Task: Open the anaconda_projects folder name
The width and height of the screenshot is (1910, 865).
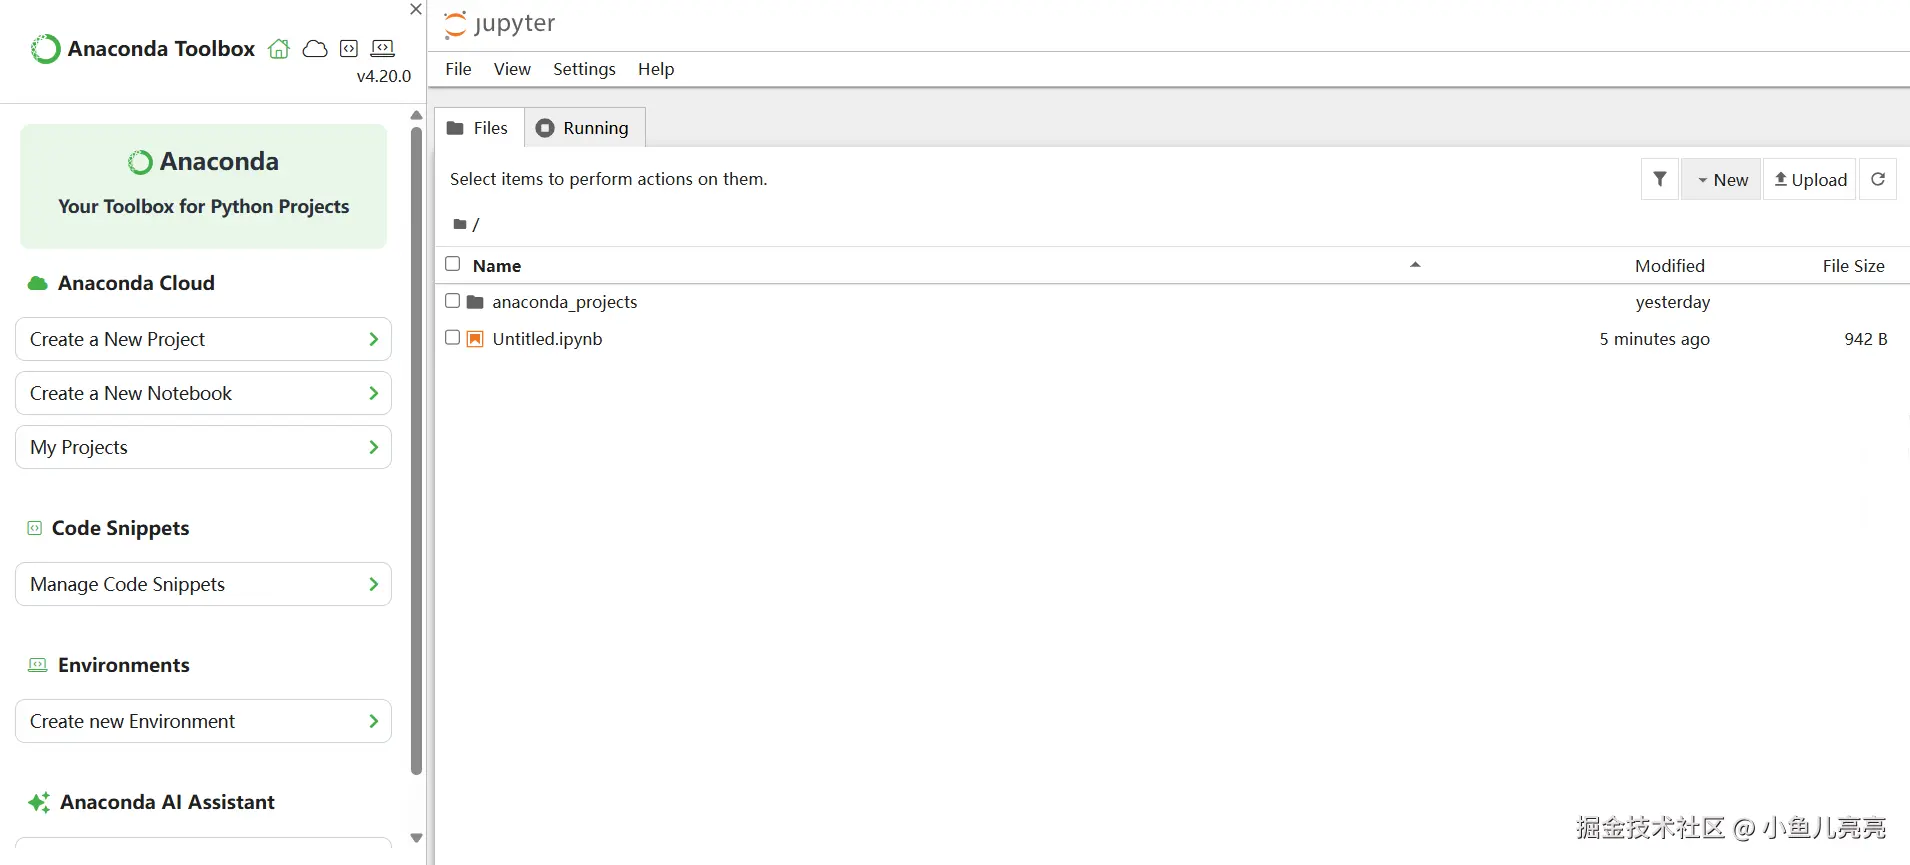Action: click(565, 302)
